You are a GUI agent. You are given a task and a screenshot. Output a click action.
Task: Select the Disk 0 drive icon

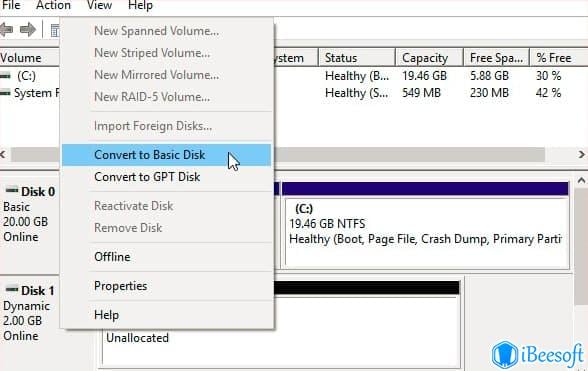coord(12,191)
